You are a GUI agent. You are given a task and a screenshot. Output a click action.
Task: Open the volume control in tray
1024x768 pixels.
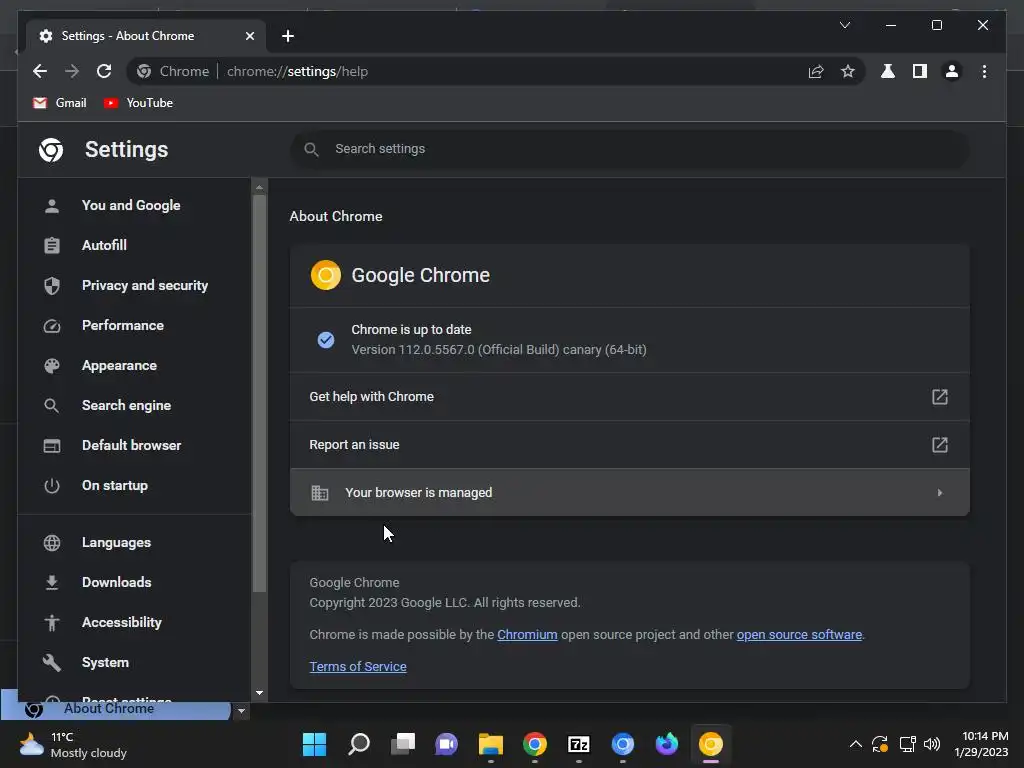932,744
